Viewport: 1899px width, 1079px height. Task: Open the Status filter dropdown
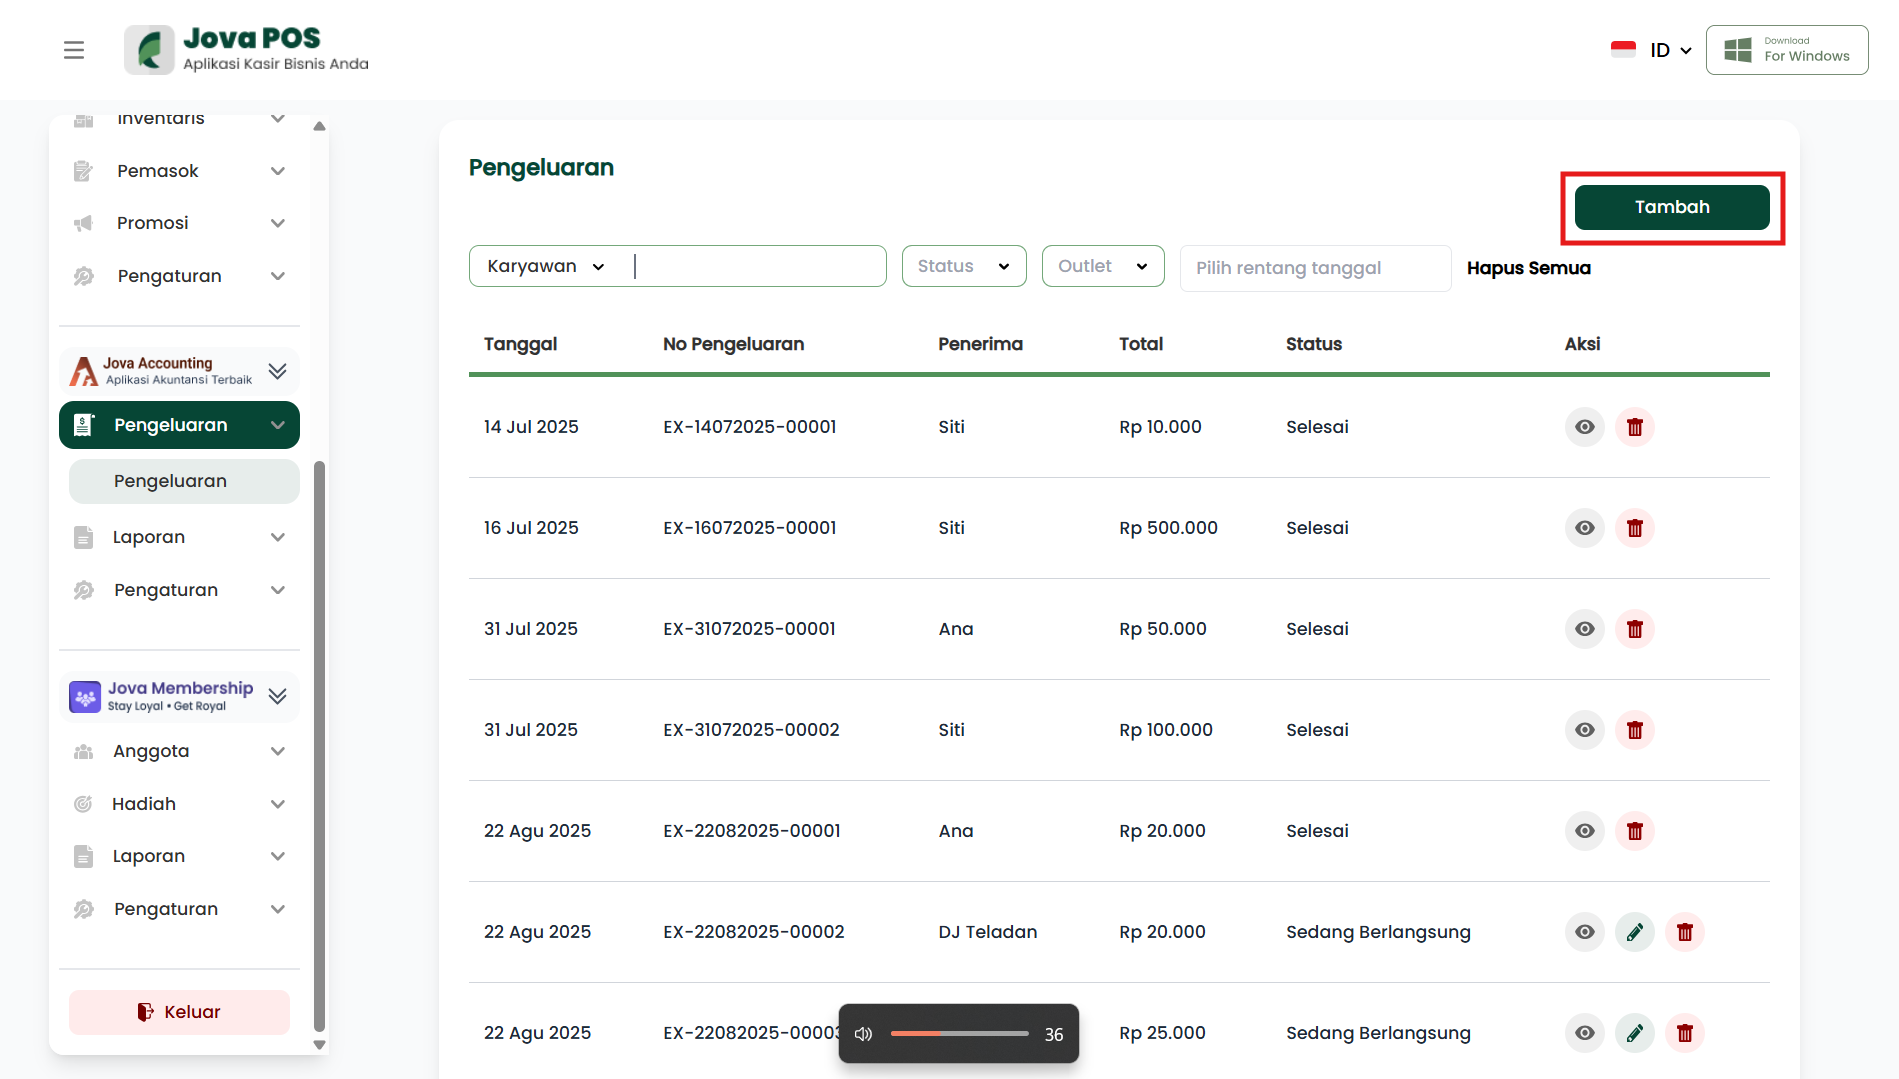(x=963, y=266)
